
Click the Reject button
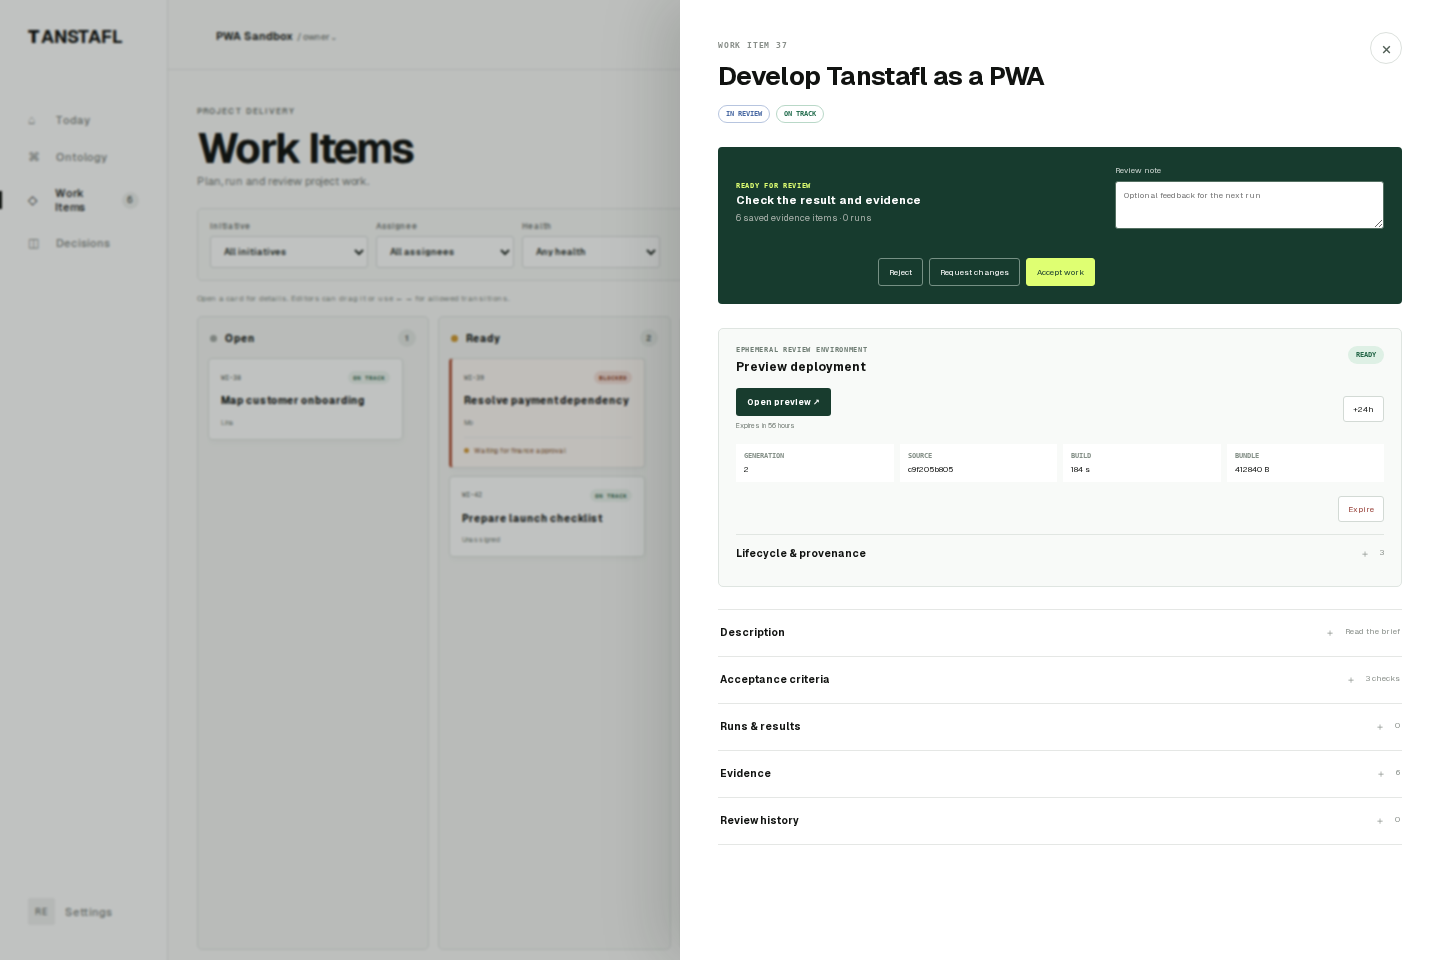[x=900, y=272]
